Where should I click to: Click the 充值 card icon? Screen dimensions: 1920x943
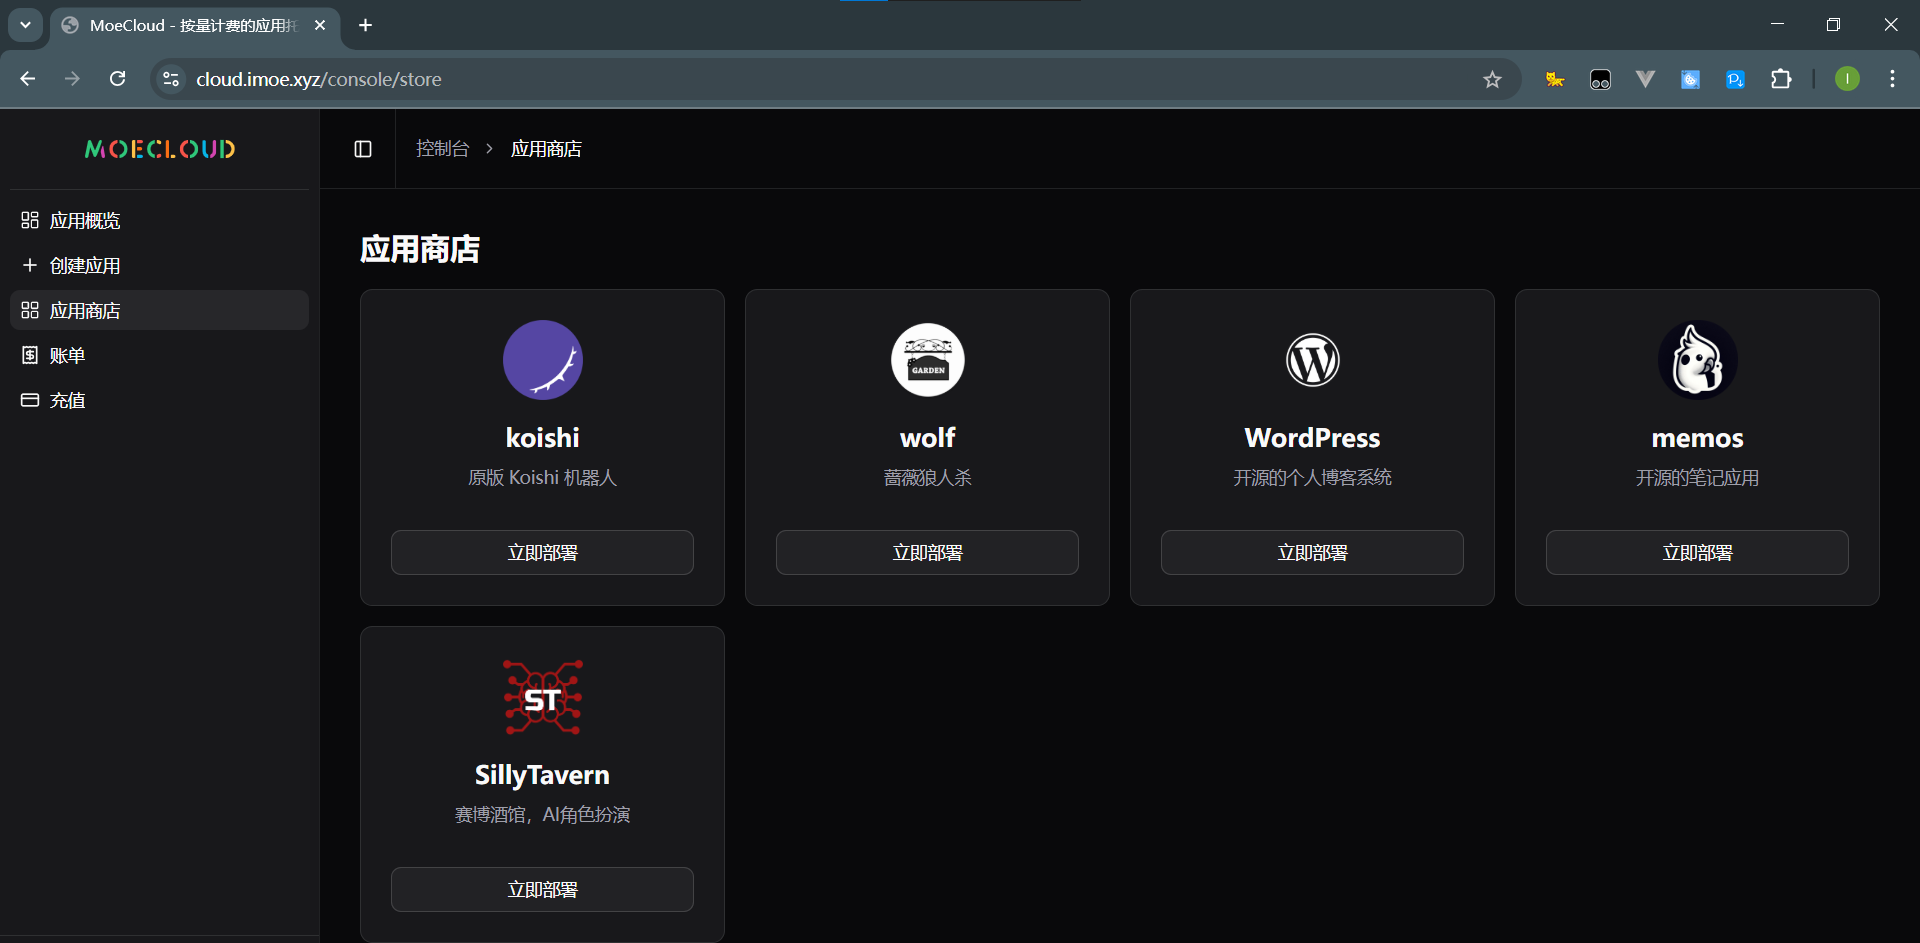tap(30, 400)
